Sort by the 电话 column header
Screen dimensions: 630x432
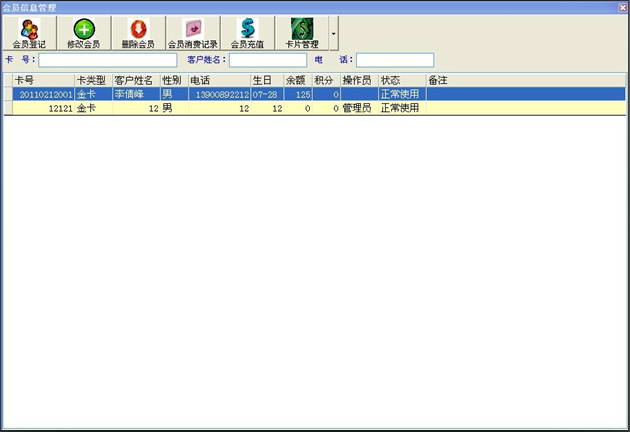[219, 80]
